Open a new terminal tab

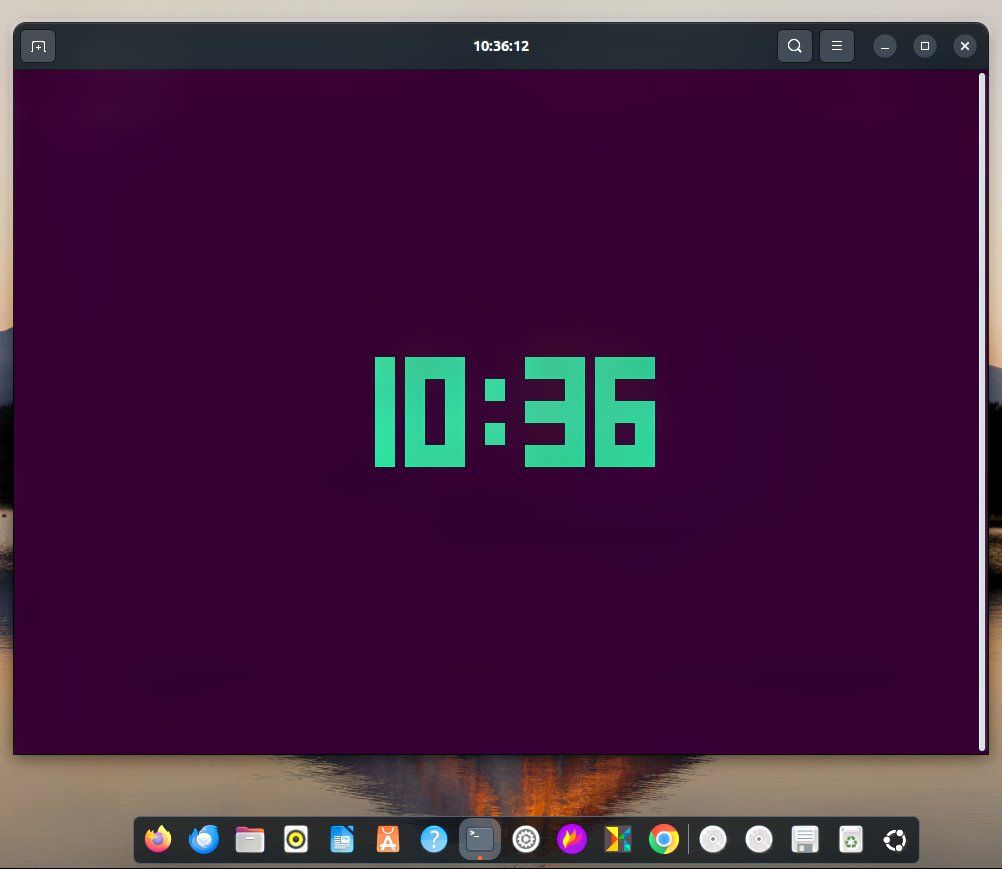tap(38, 46)
